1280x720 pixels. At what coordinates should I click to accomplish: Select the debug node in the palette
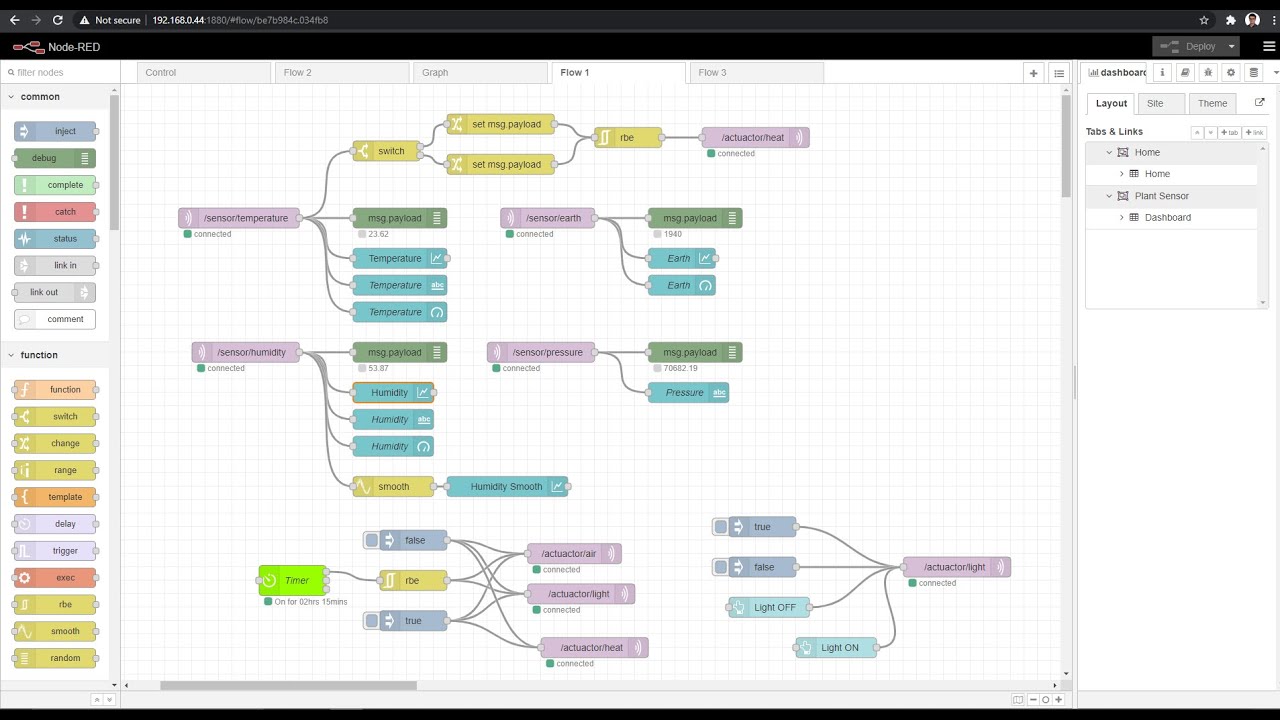55,158
